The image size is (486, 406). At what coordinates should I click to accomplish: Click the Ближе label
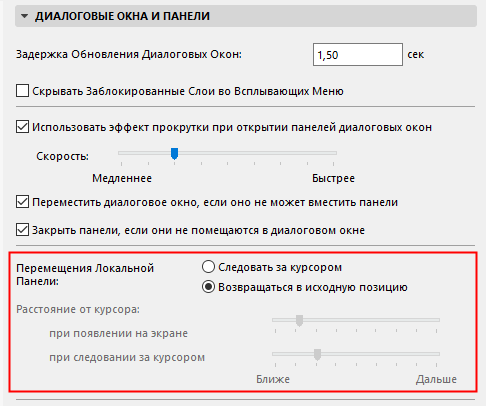[273, 379]
